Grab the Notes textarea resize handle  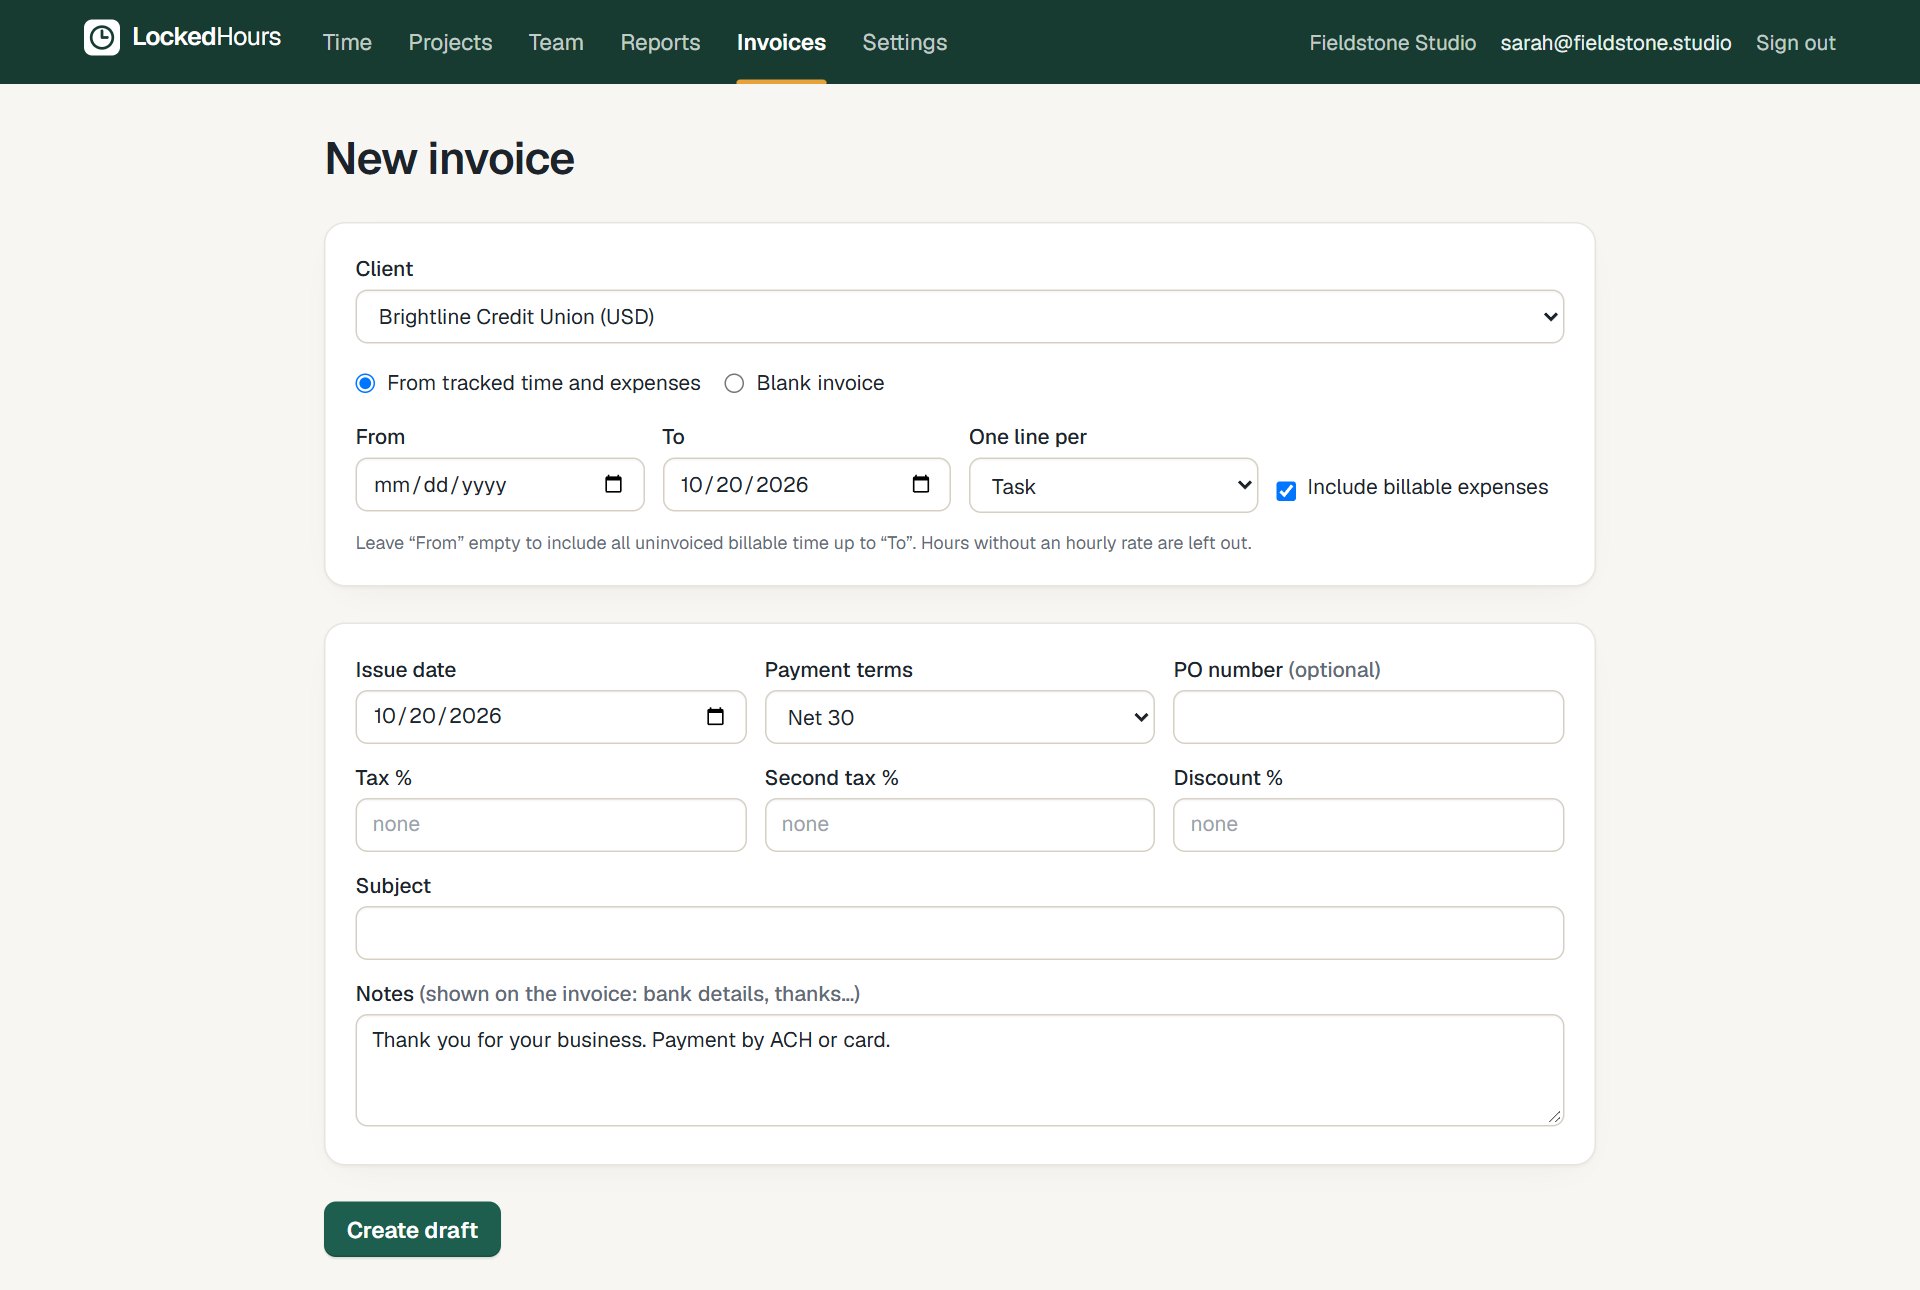[1554, 1116]
